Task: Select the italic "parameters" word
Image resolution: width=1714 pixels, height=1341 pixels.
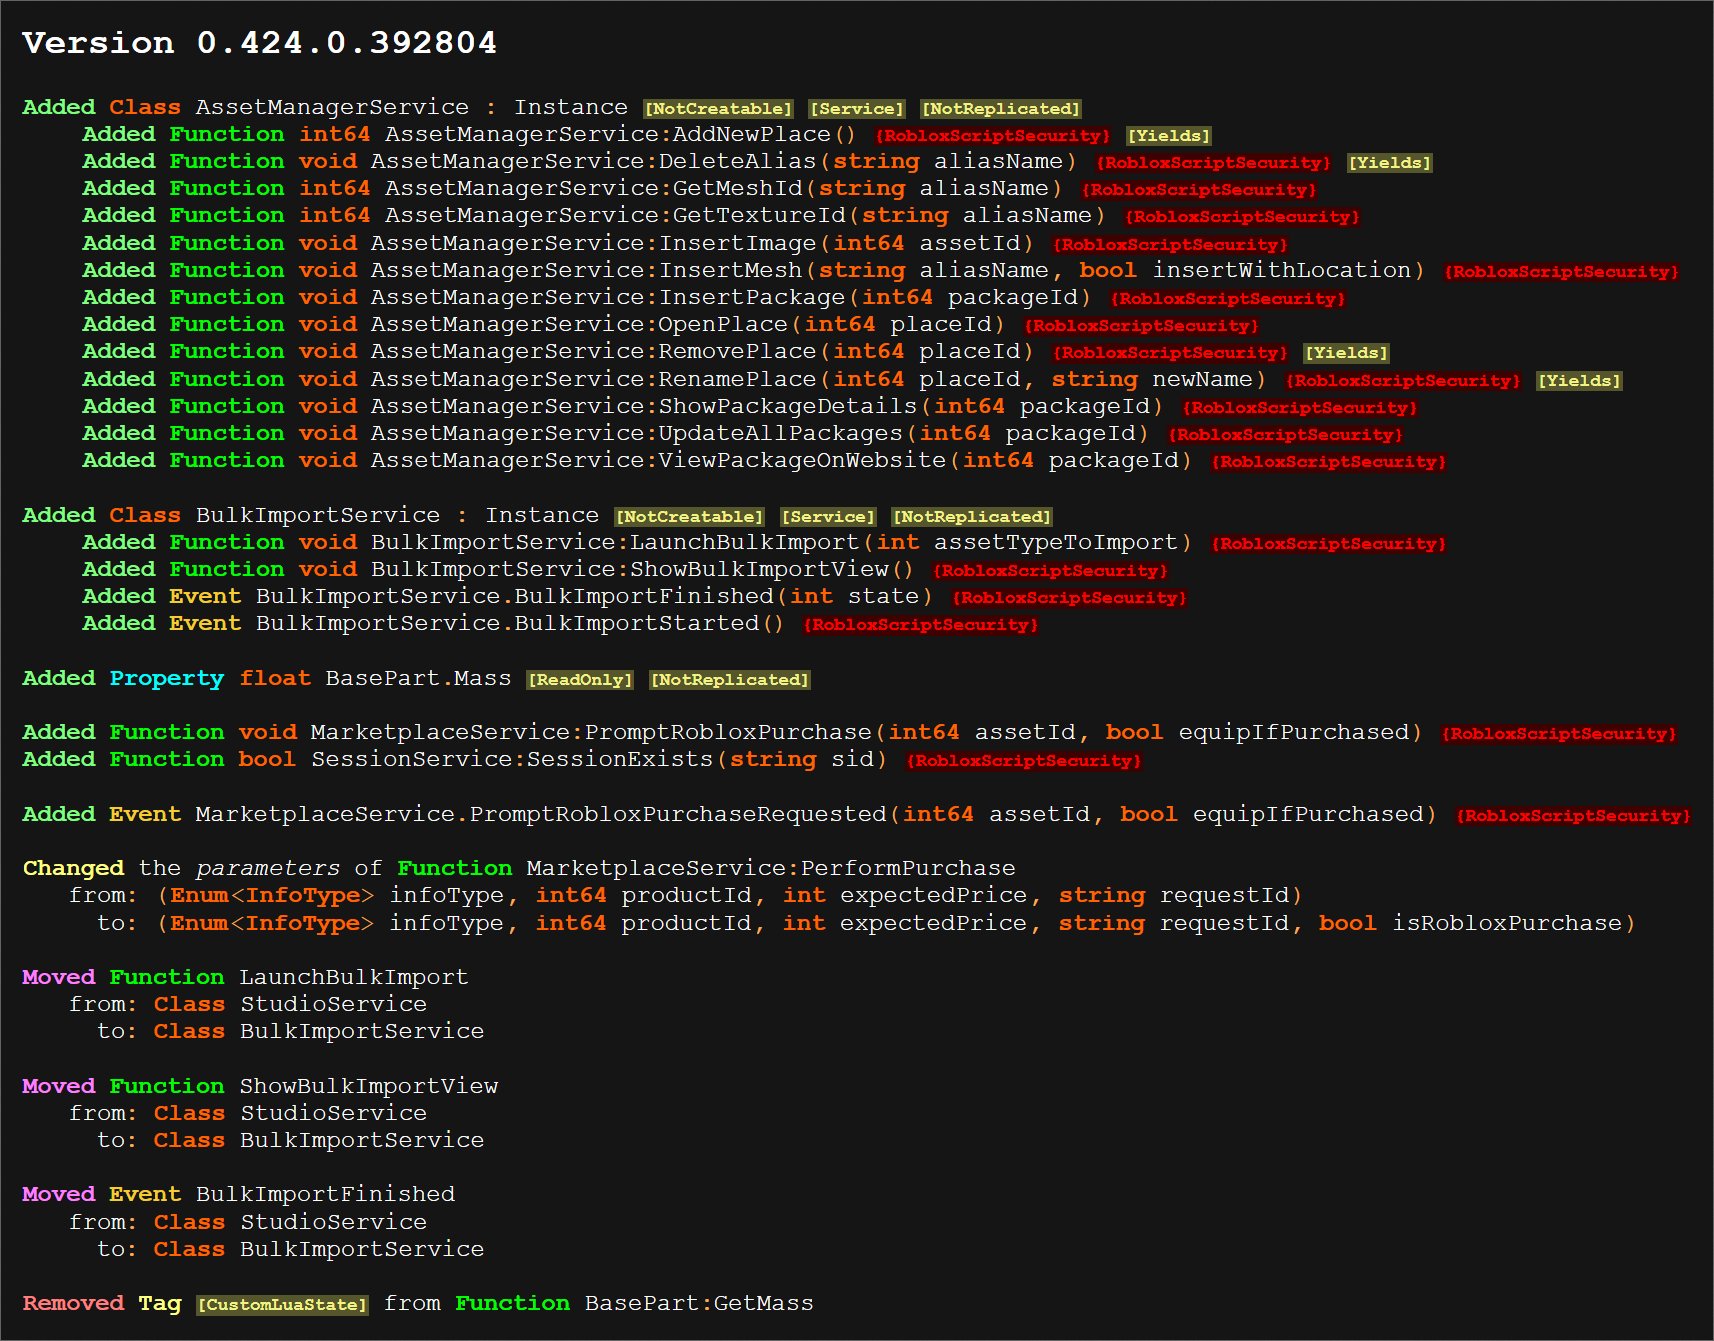Action: 267,868
